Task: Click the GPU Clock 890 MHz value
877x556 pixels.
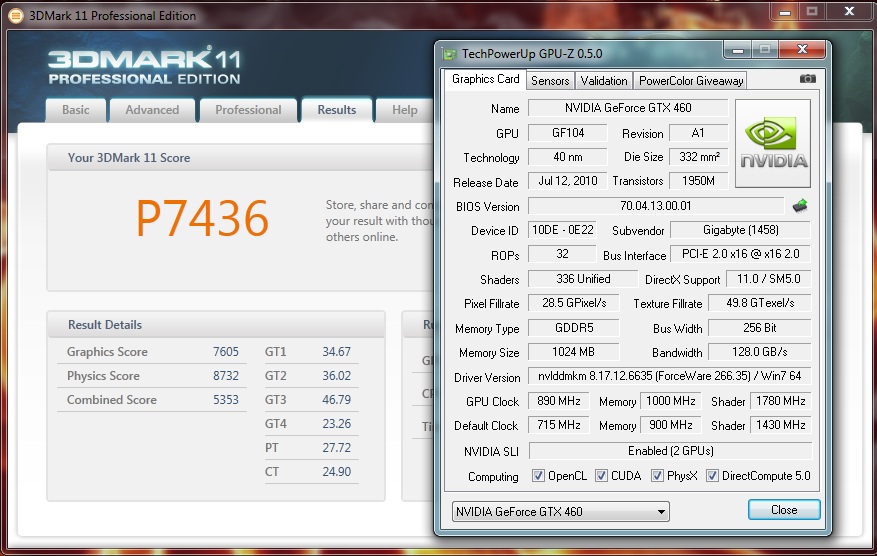Action: tap(559, 400)
